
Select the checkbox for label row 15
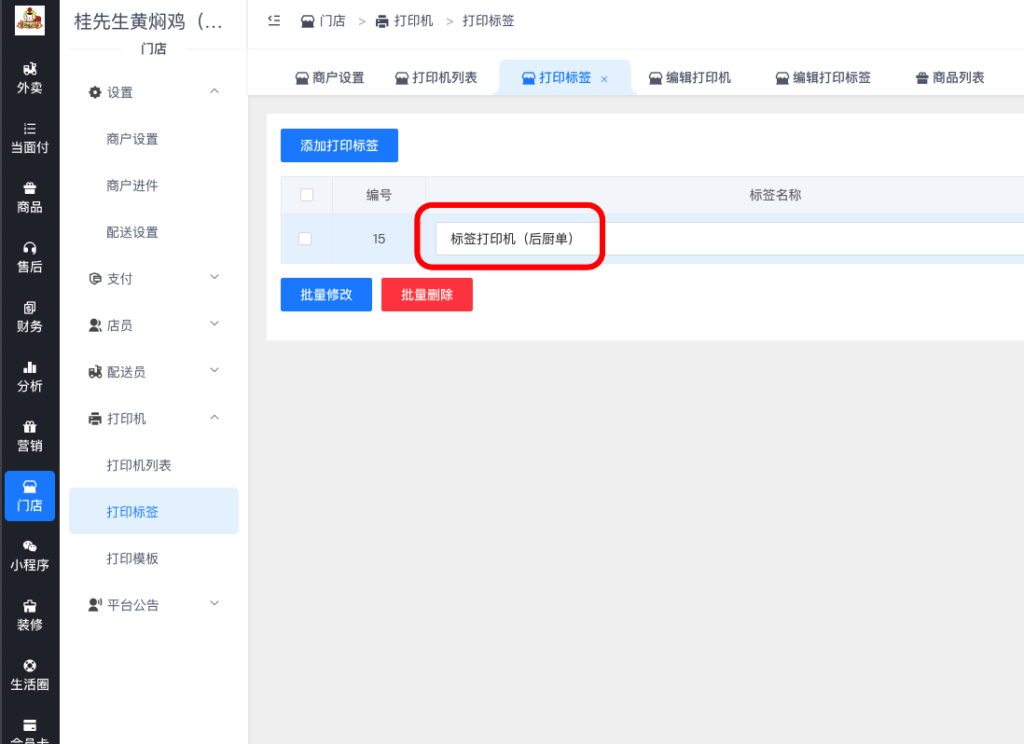click(x=306, y=238)
